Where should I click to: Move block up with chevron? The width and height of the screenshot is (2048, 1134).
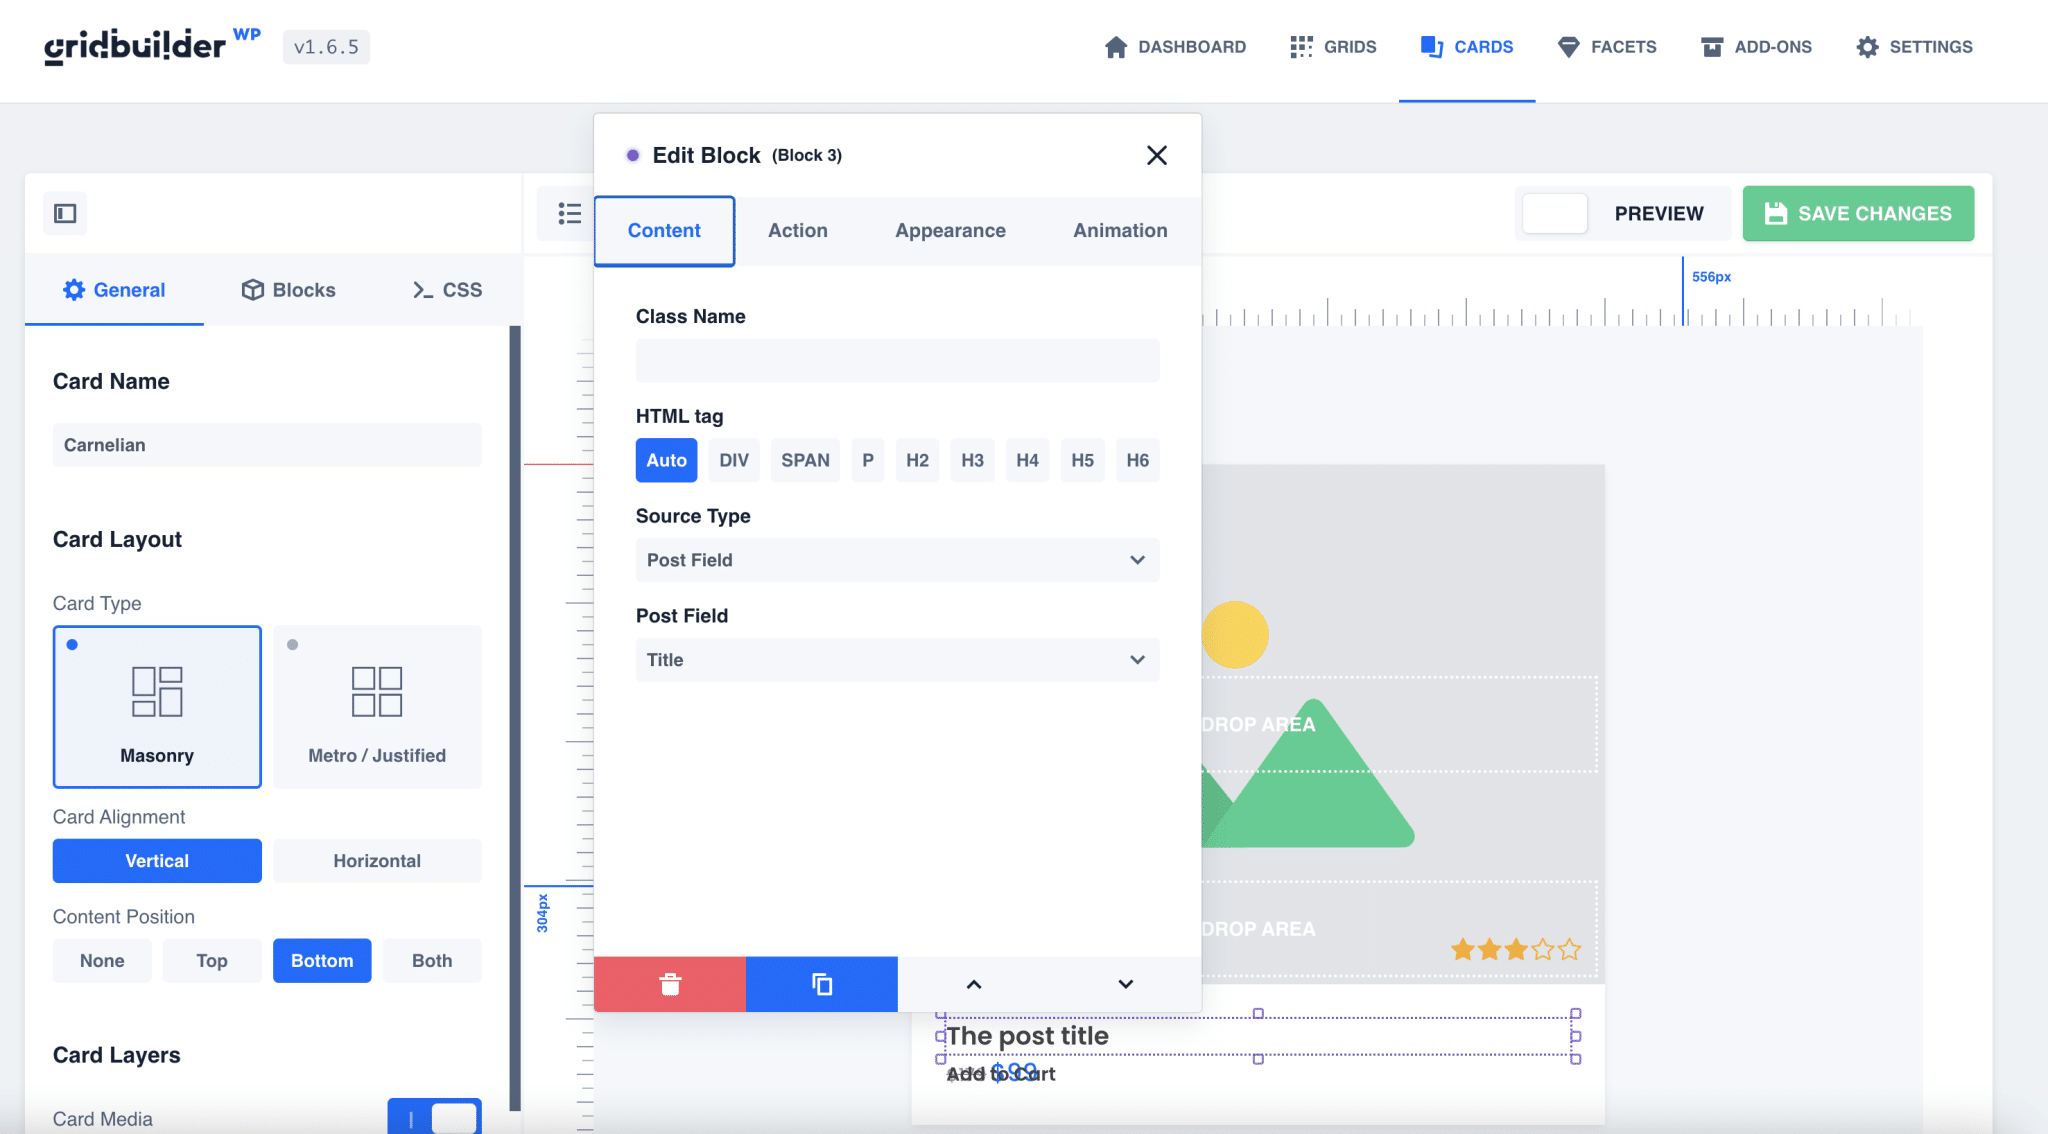974,984
